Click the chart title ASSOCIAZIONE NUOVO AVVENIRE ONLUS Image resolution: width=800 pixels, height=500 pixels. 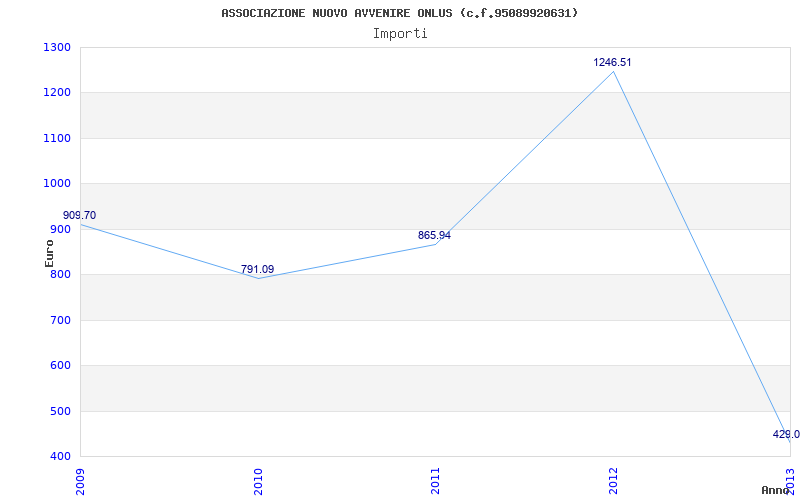point(400,13)
